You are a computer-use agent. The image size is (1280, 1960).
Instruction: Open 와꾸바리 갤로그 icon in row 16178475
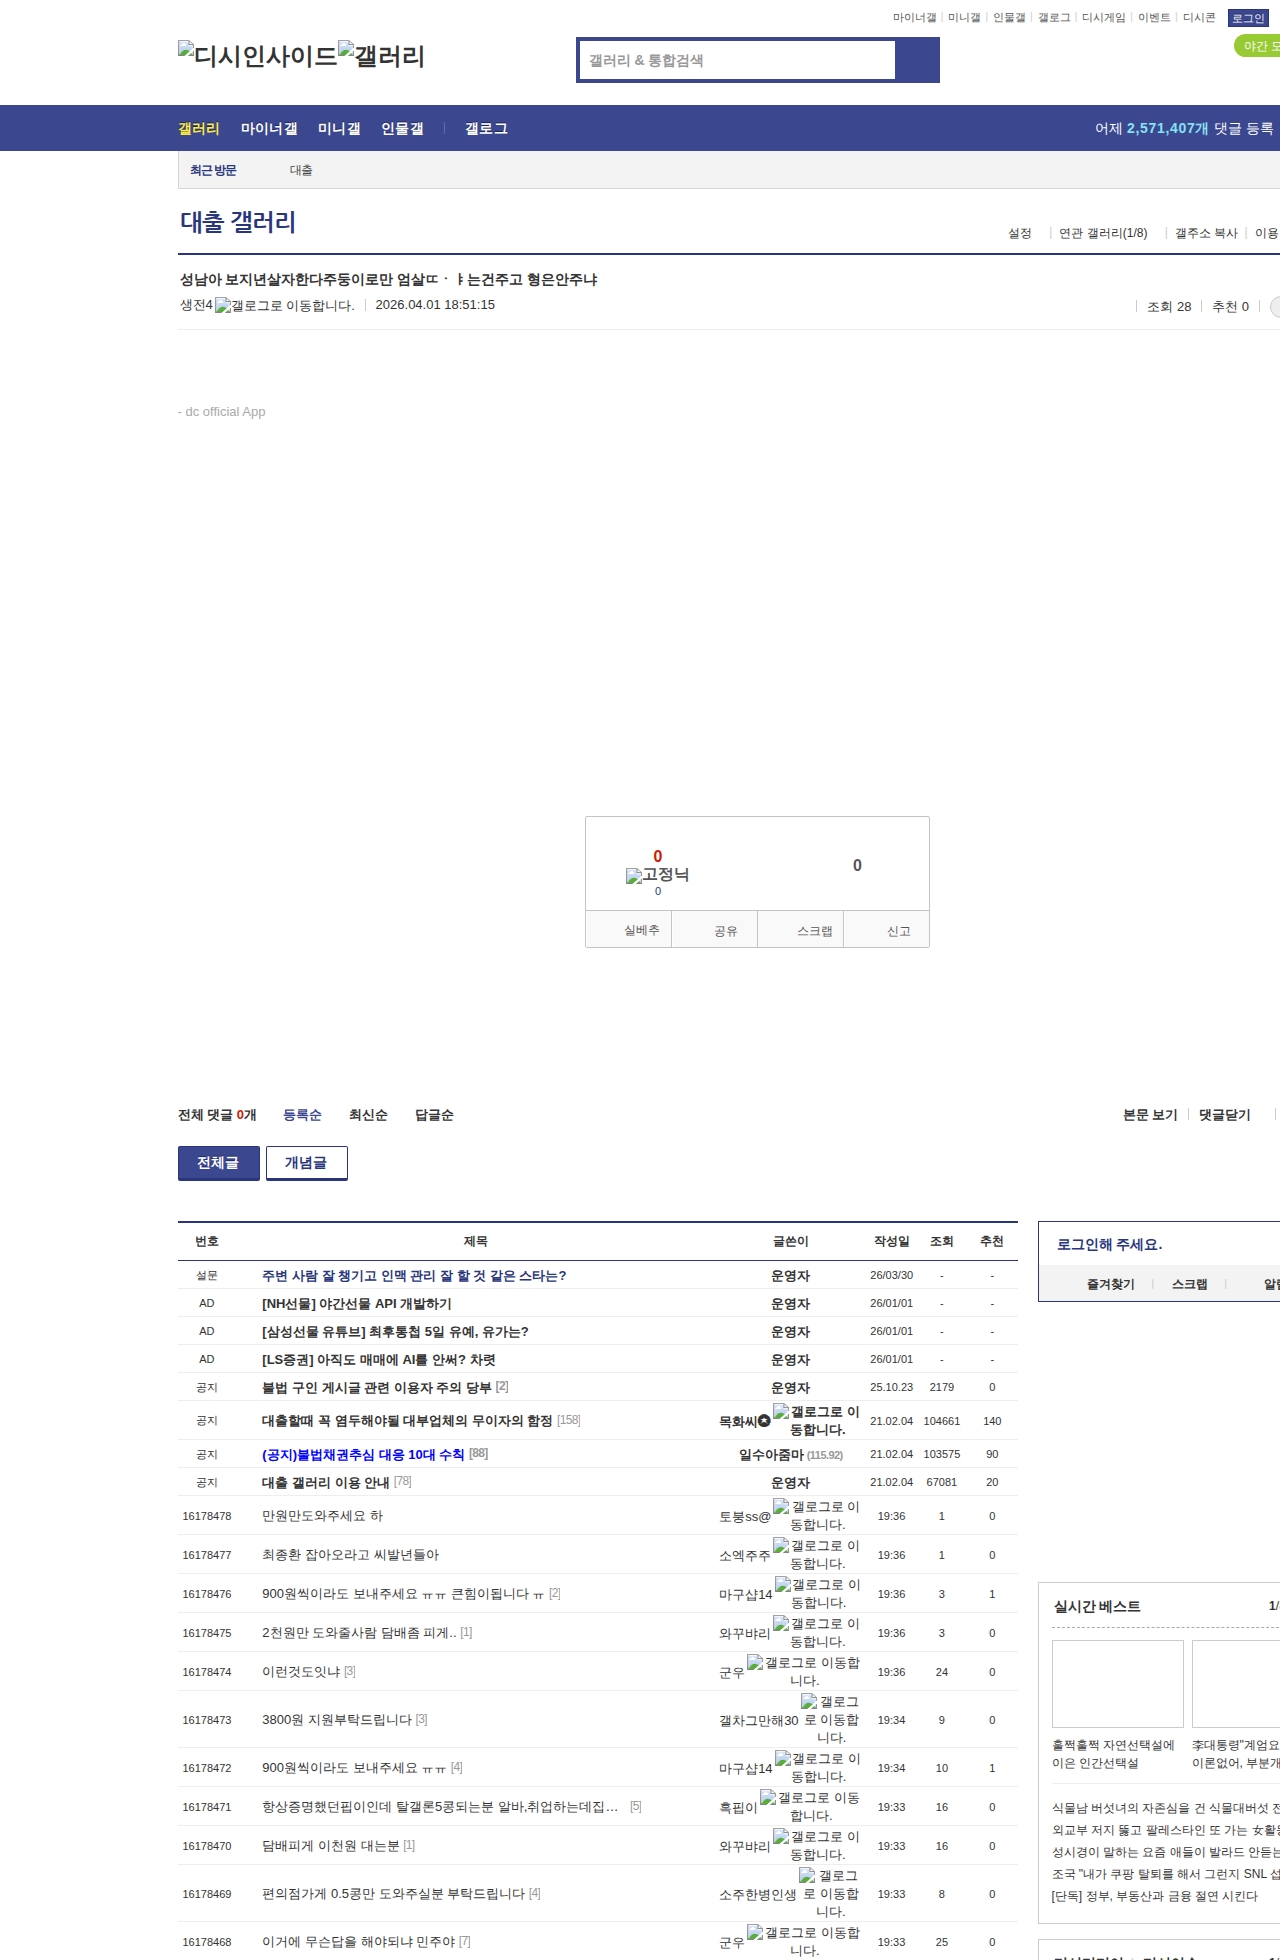pos(816,1632)
